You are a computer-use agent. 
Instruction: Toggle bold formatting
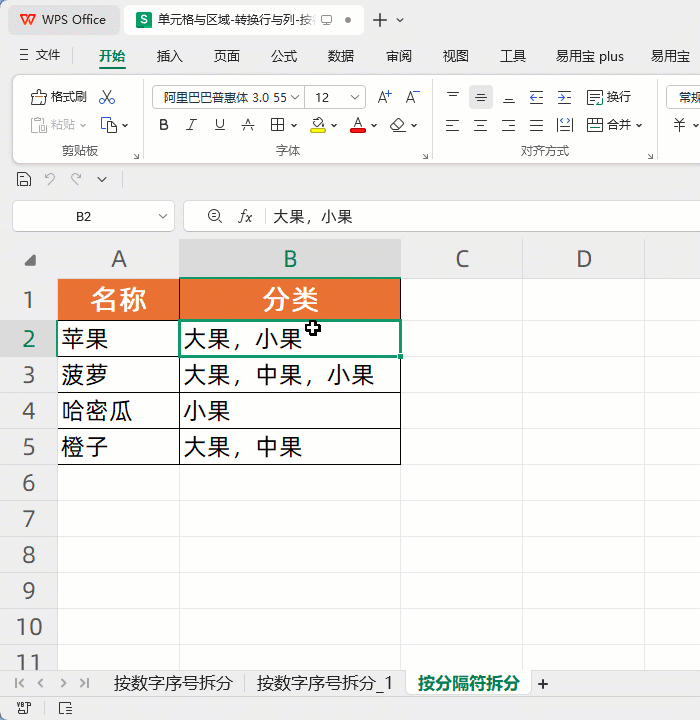[164, 125]
